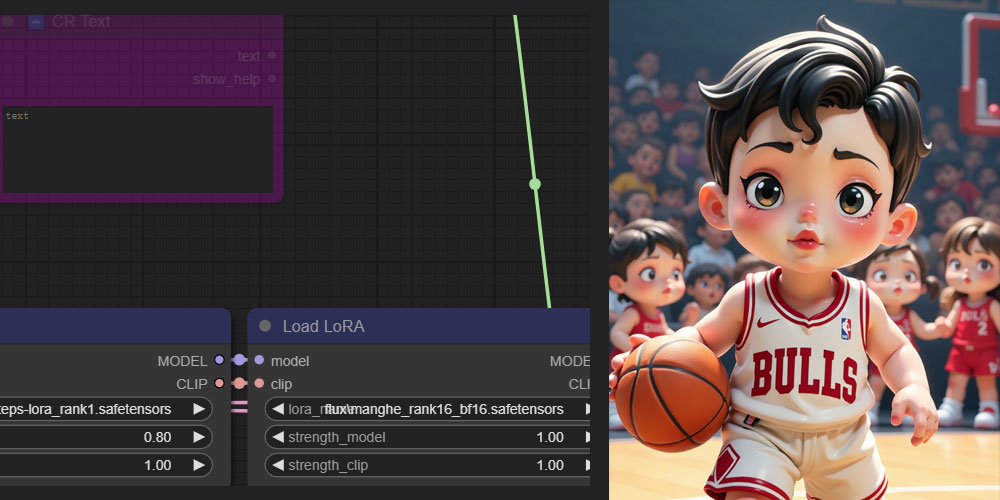Open the generated Bulls basketball character image

point(804,250)
